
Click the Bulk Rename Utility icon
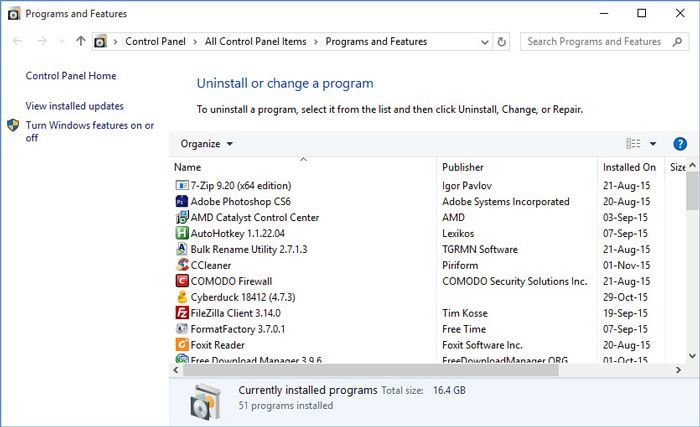(182, 249)
